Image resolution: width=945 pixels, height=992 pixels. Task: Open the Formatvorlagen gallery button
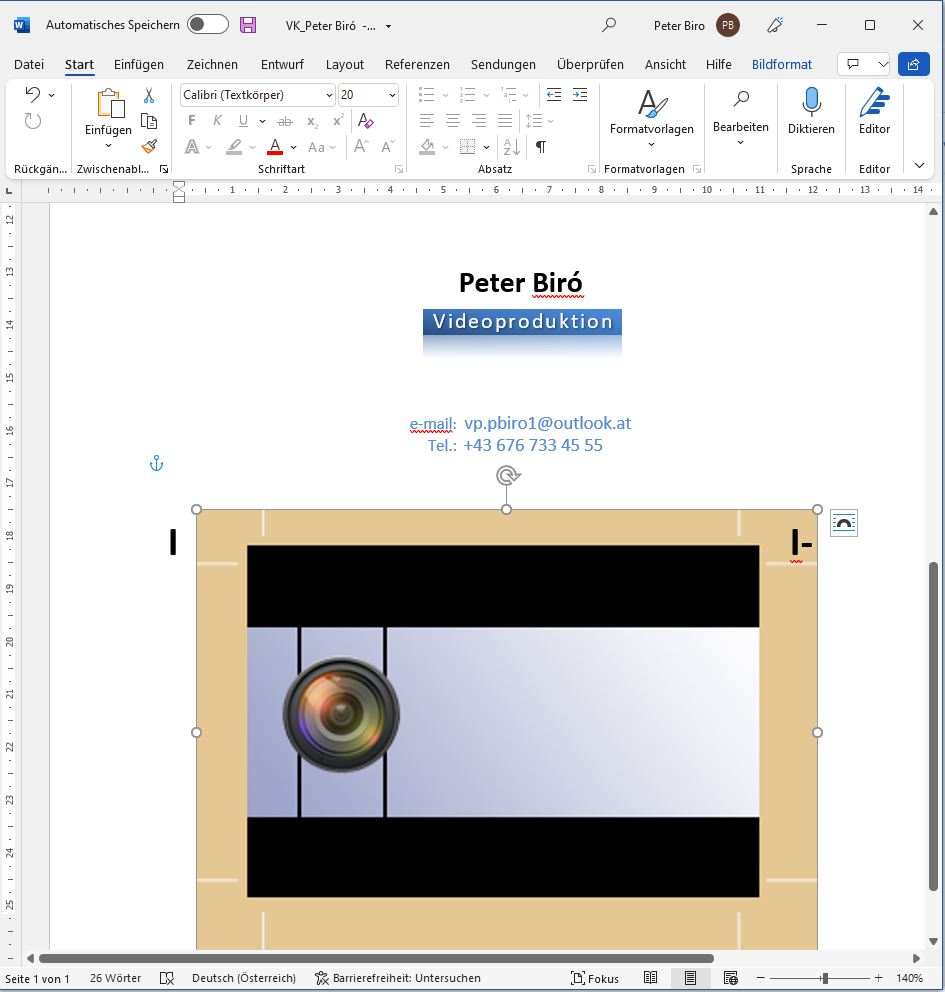click(x=651, y=114)
